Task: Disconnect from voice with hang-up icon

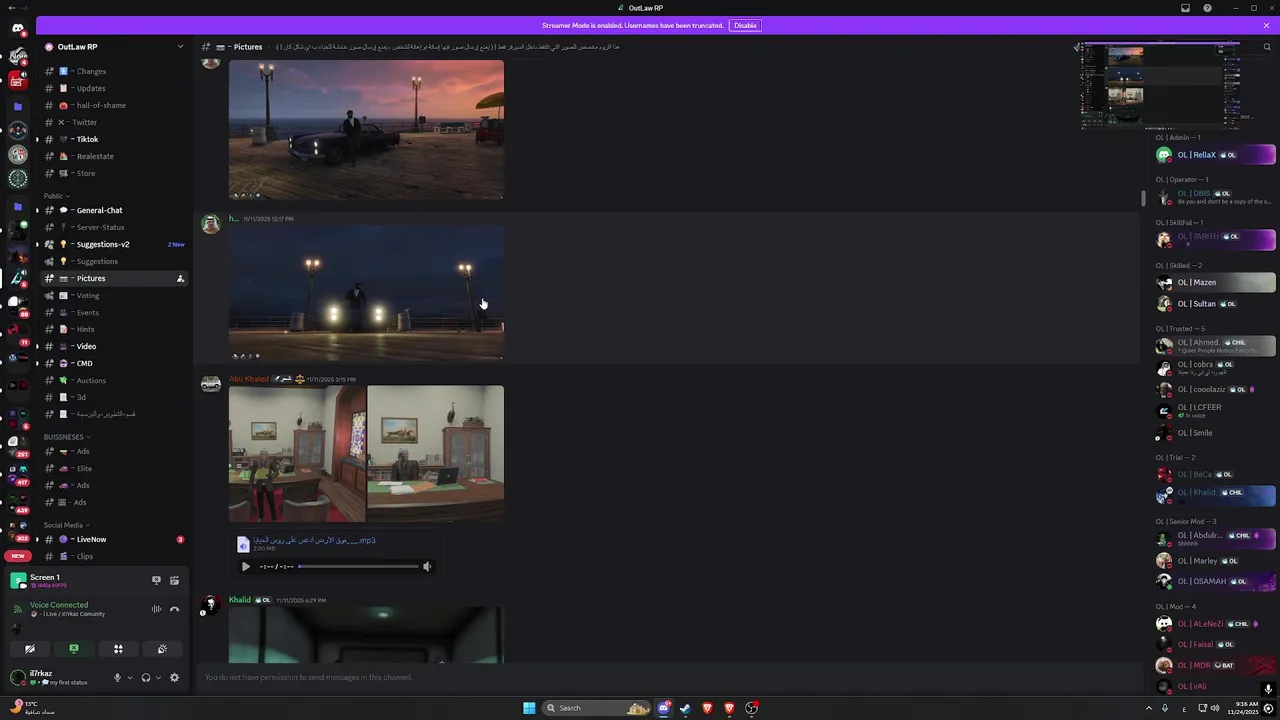Action: point(174,609)
